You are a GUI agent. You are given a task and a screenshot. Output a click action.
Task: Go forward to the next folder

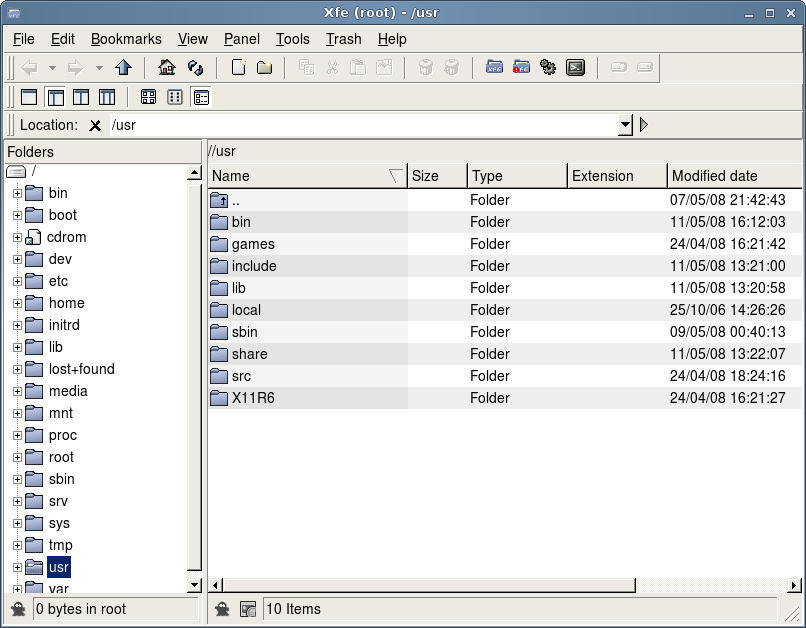tap(76, 67)
